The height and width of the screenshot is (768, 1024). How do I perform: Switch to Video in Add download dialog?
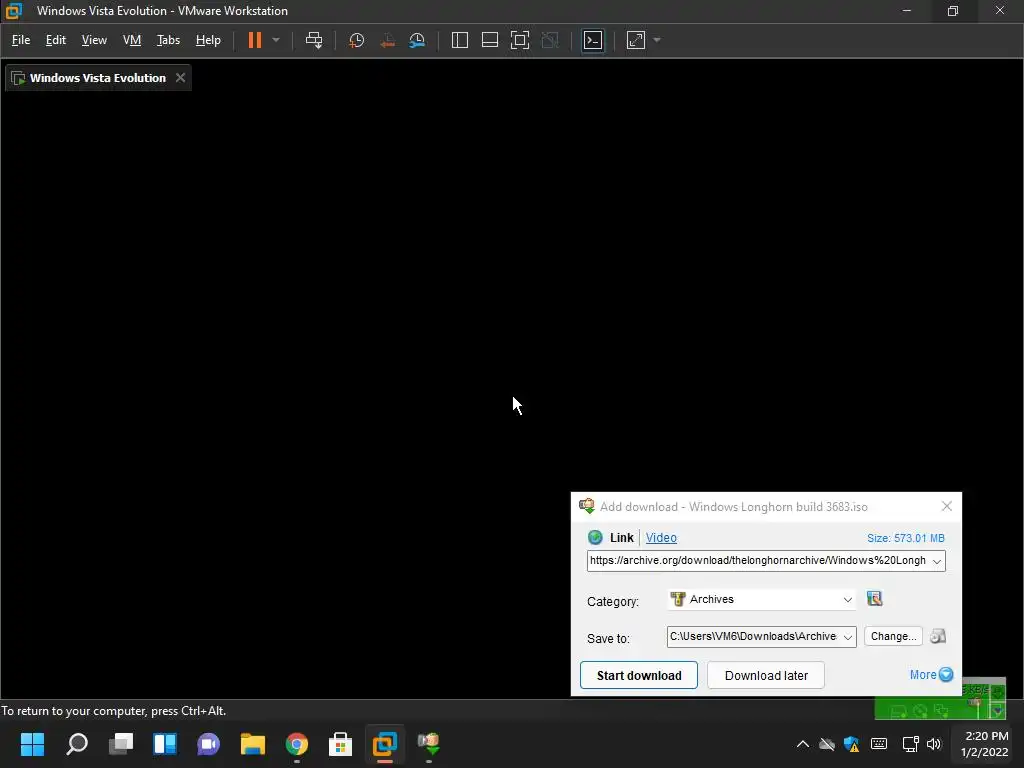[661, 537]
